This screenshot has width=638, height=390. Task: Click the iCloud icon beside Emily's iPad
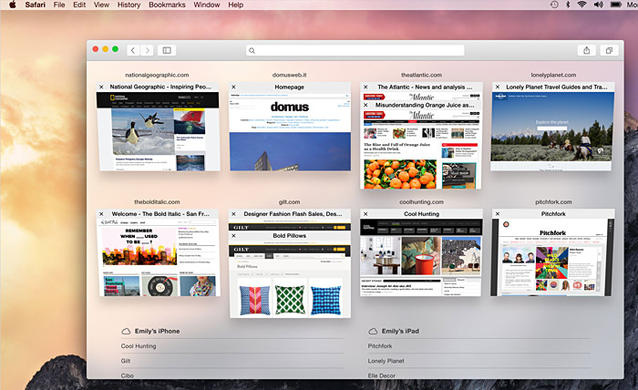(x=373, y=331)
